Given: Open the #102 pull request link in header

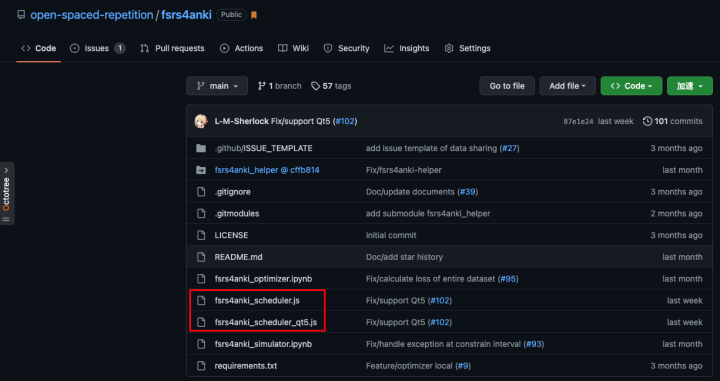Looking at the screenshot, I should click(345, 121).
